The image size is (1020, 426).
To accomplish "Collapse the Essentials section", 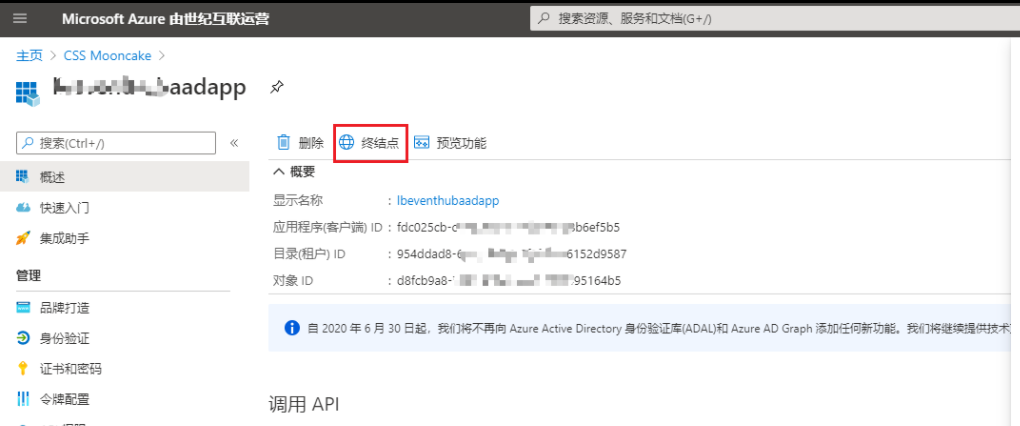I will coord(279,172).
